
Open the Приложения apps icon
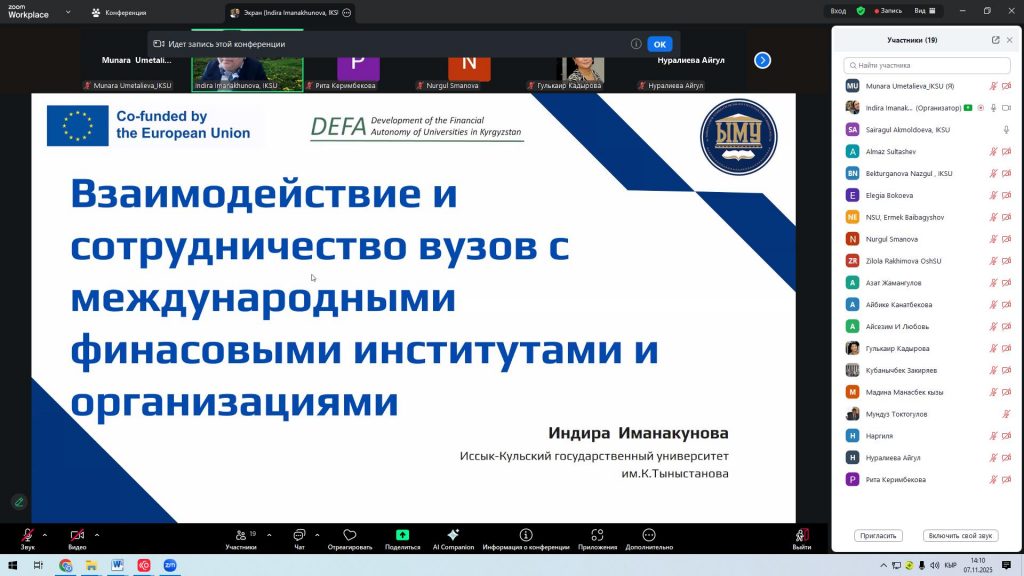[597, 535]
